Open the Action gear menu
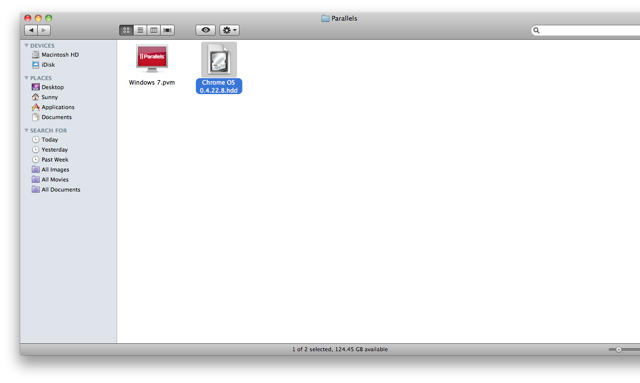640x383 pixels. coord(229,30)
